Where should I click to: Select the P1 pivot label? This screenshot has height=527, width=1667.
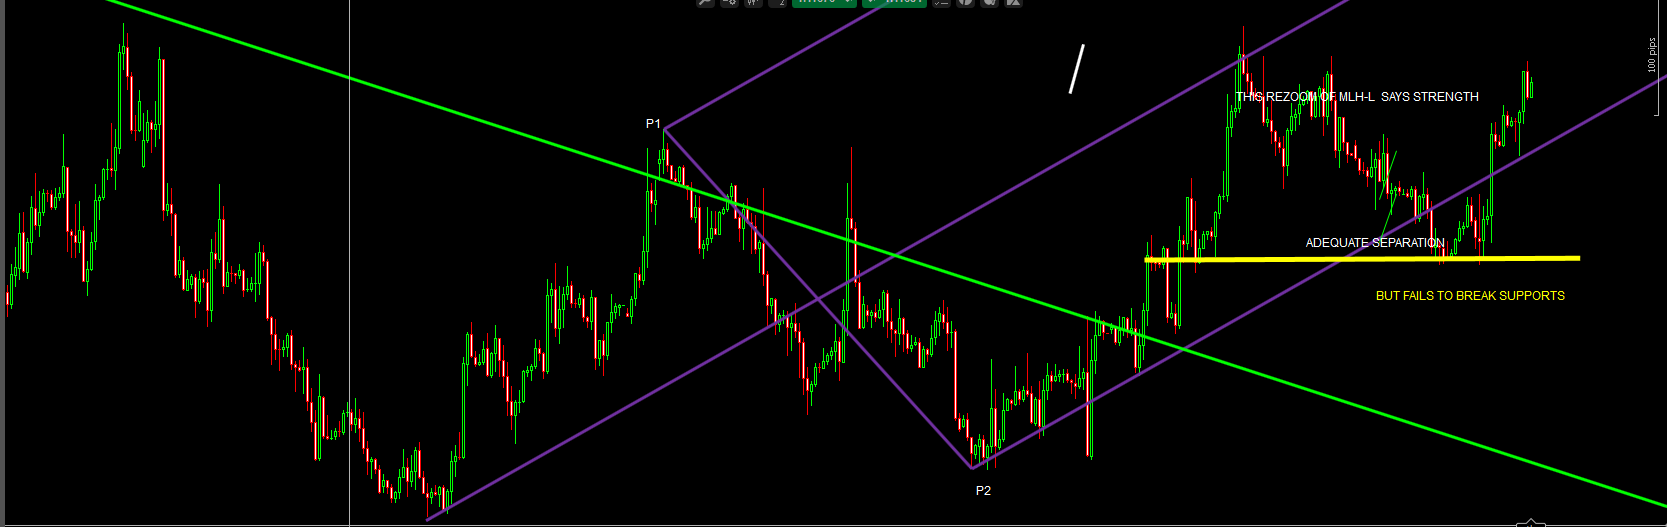[653, 124]
